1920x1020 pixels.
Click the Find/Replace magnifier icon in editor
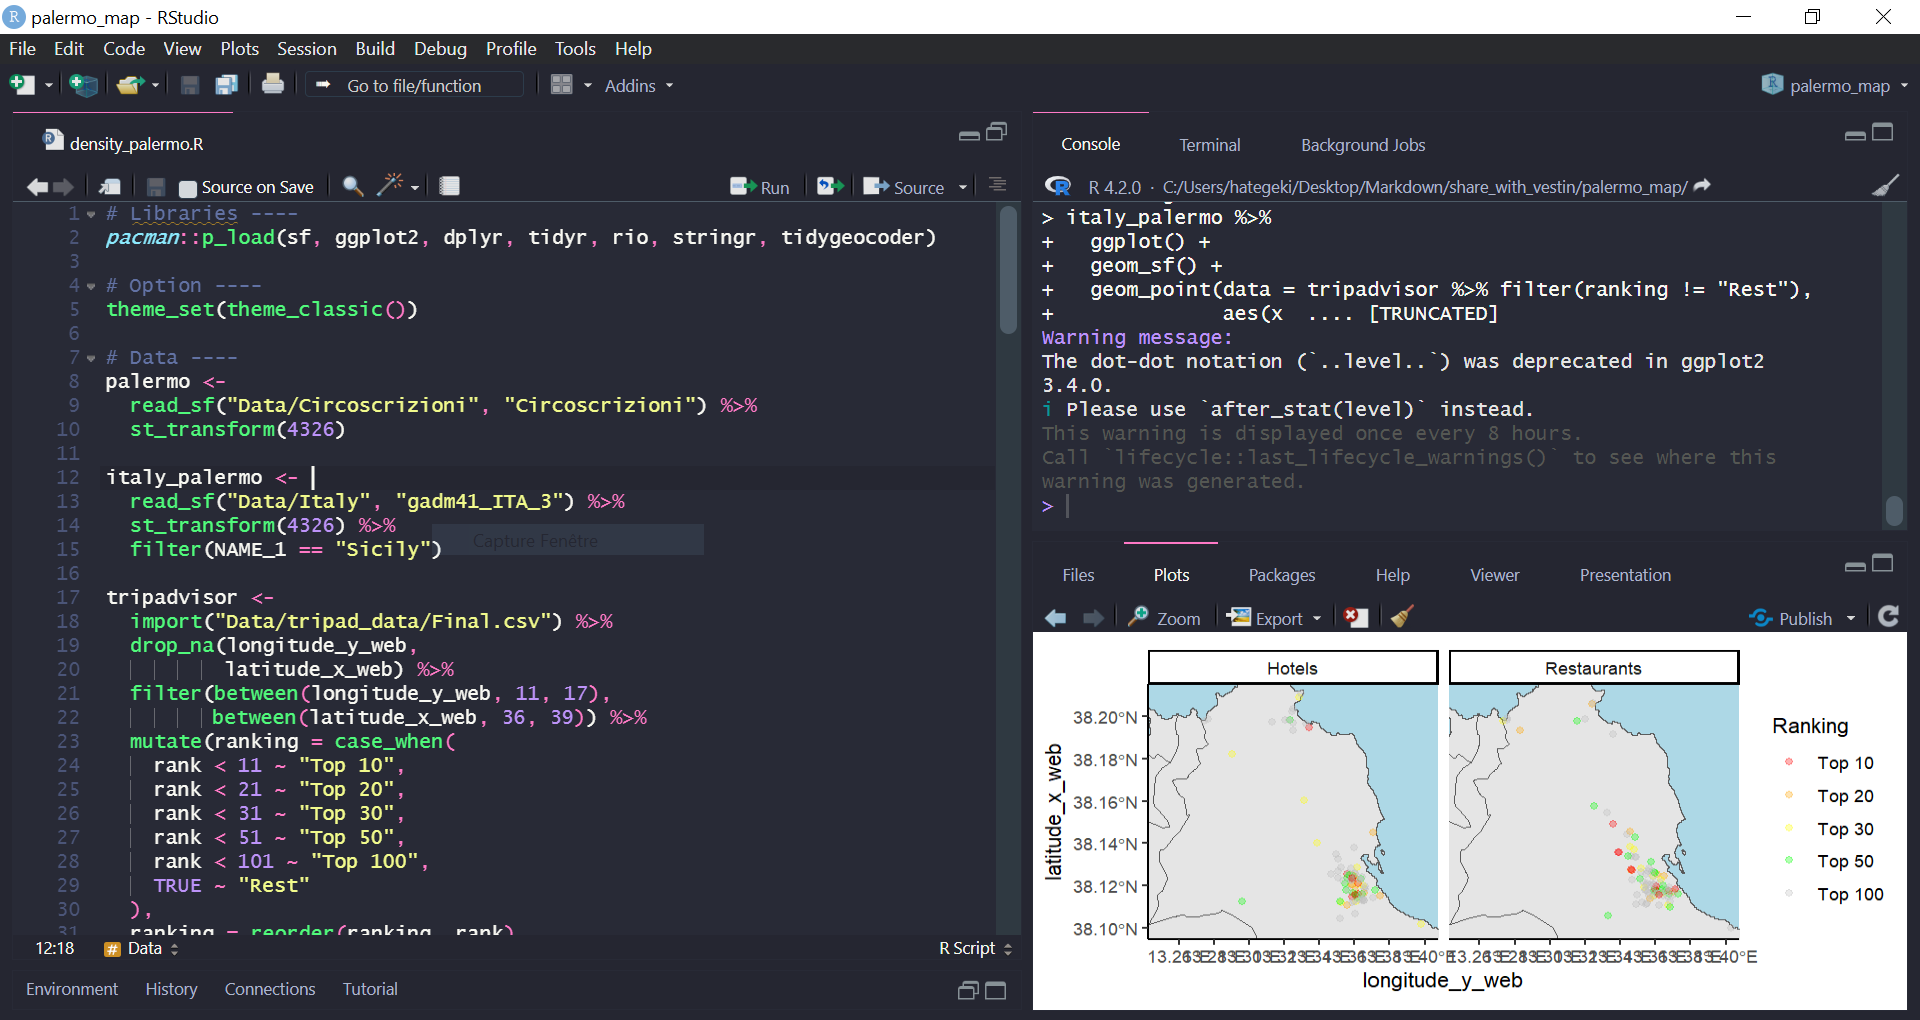coord(352,186)
